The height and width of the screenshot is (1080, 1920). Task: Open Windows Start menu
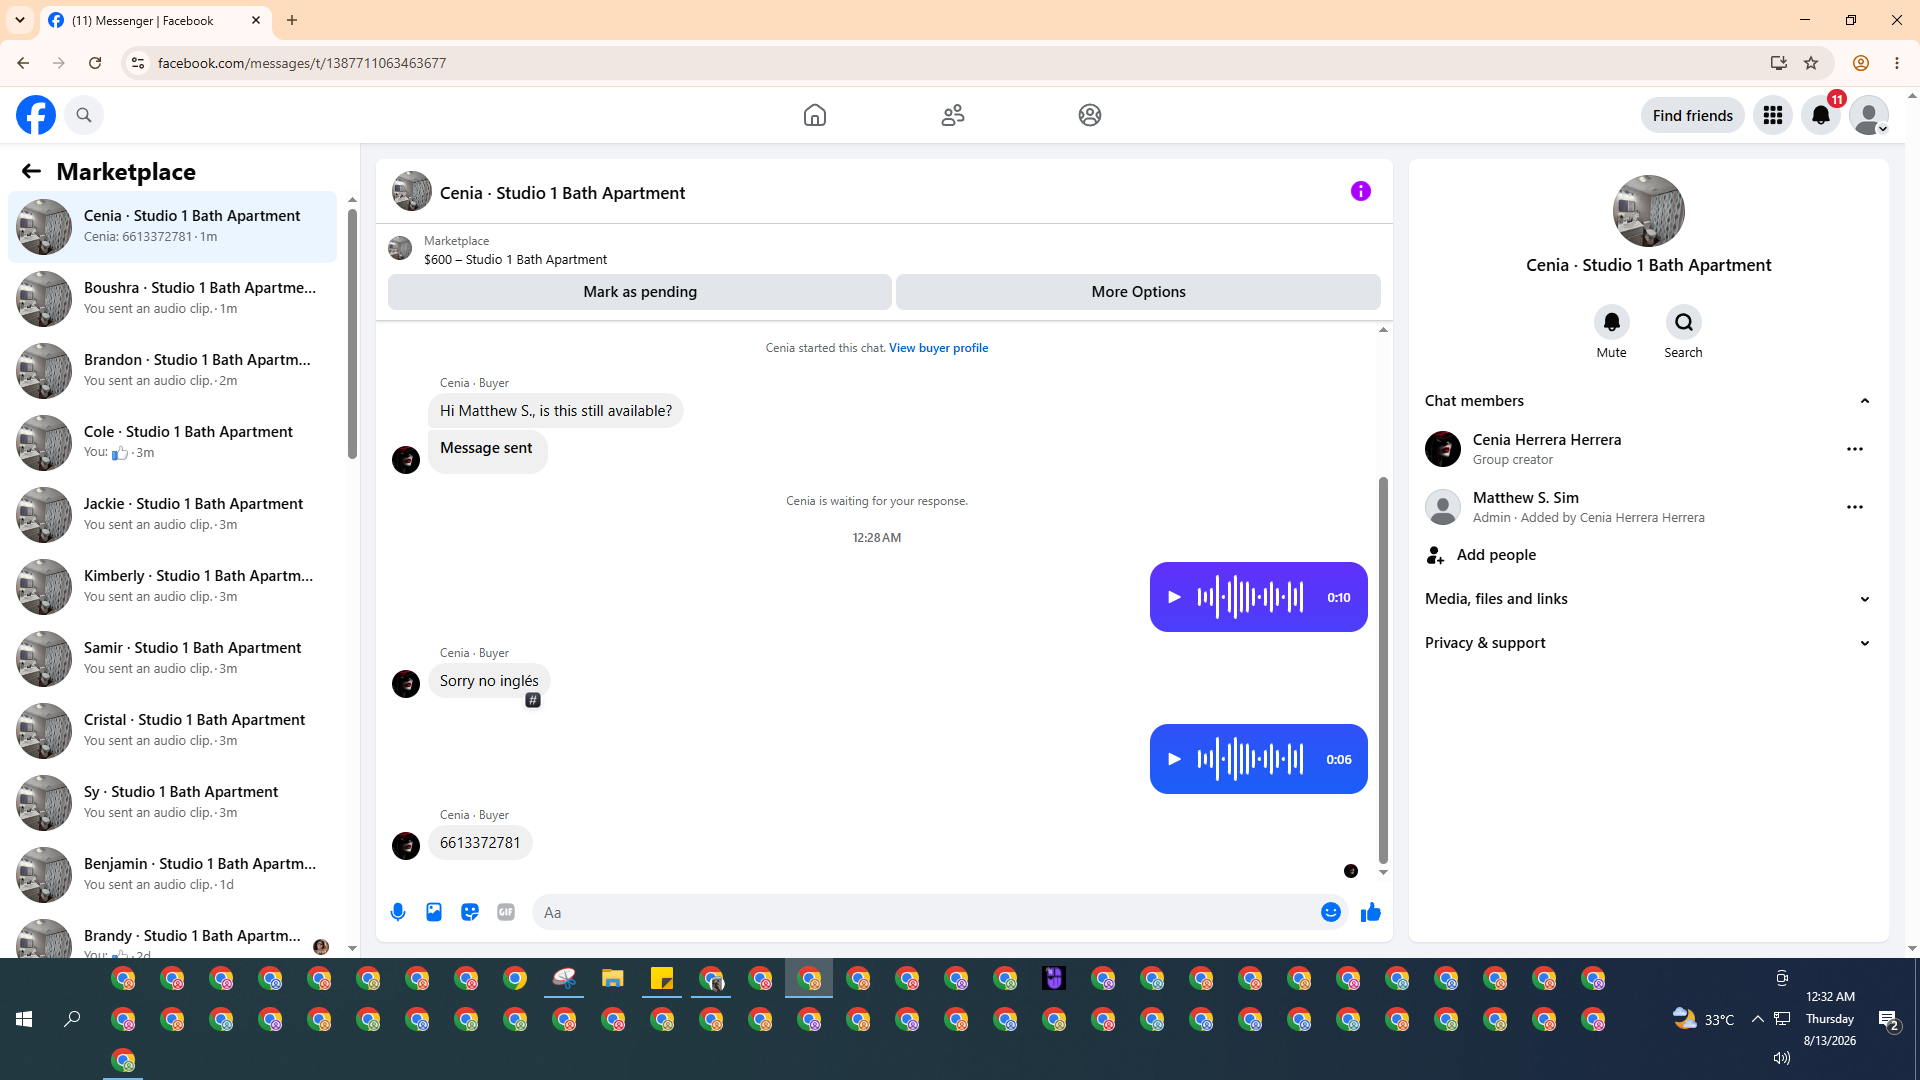24,1019
